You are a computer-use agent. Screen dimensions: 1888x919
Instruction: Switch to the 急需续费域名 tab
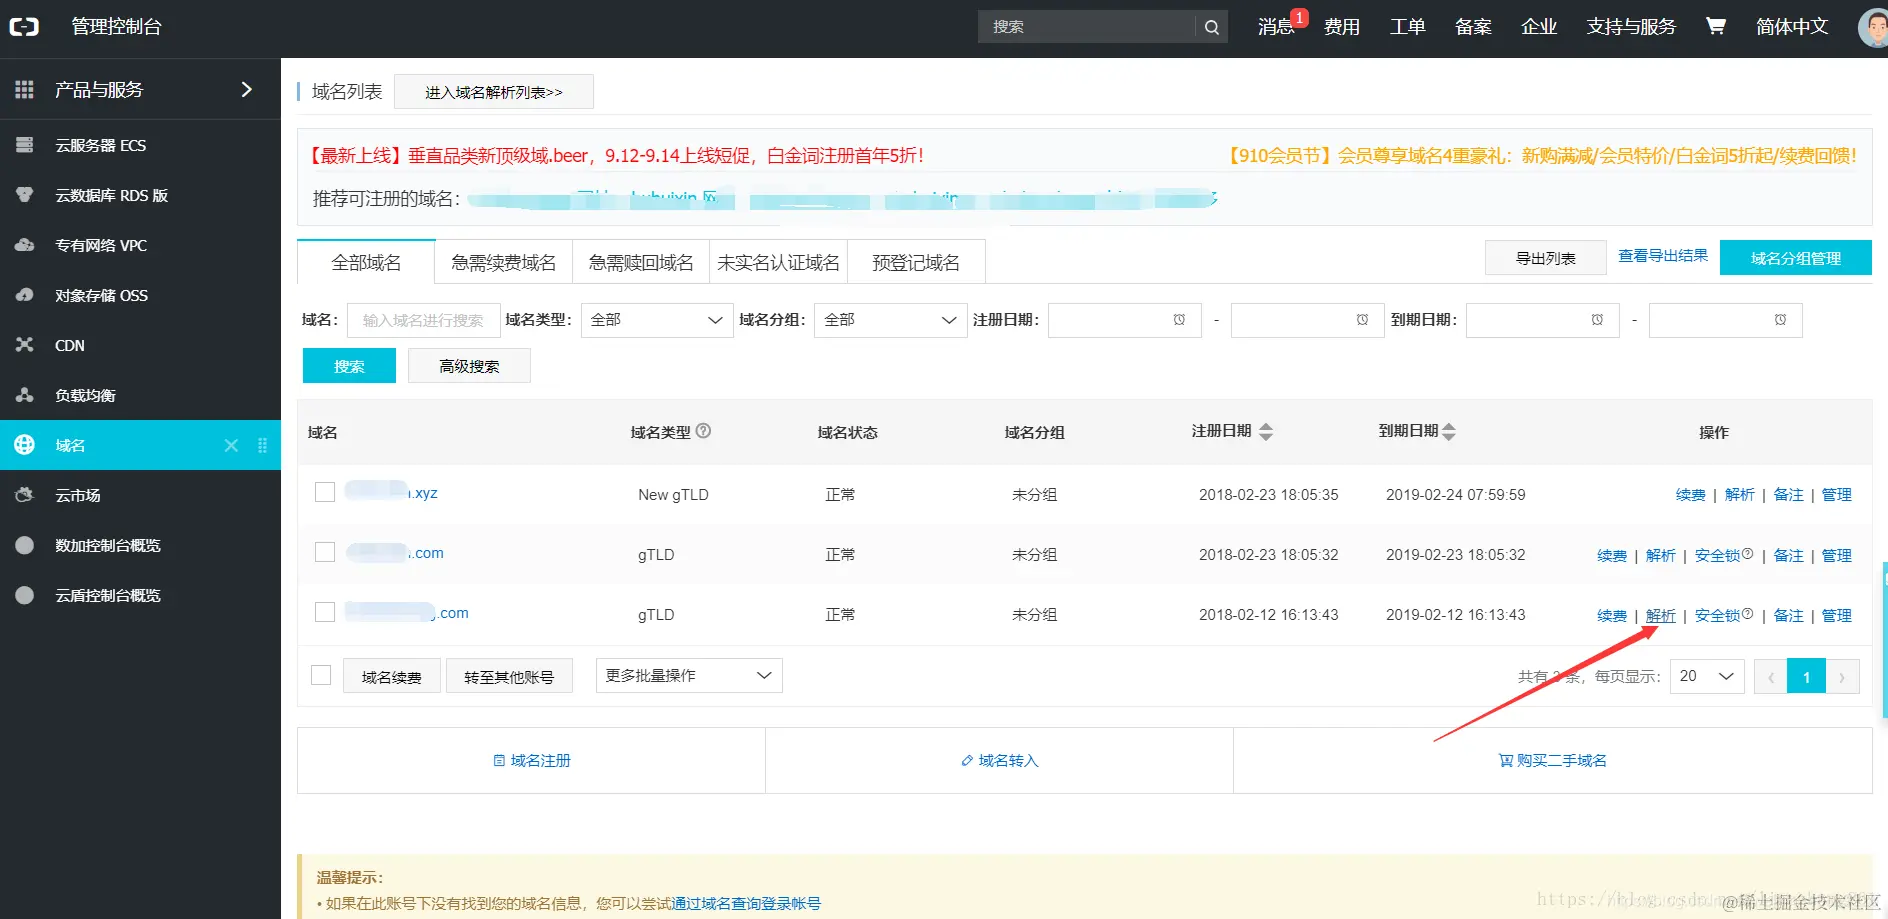tap(503, 261)
